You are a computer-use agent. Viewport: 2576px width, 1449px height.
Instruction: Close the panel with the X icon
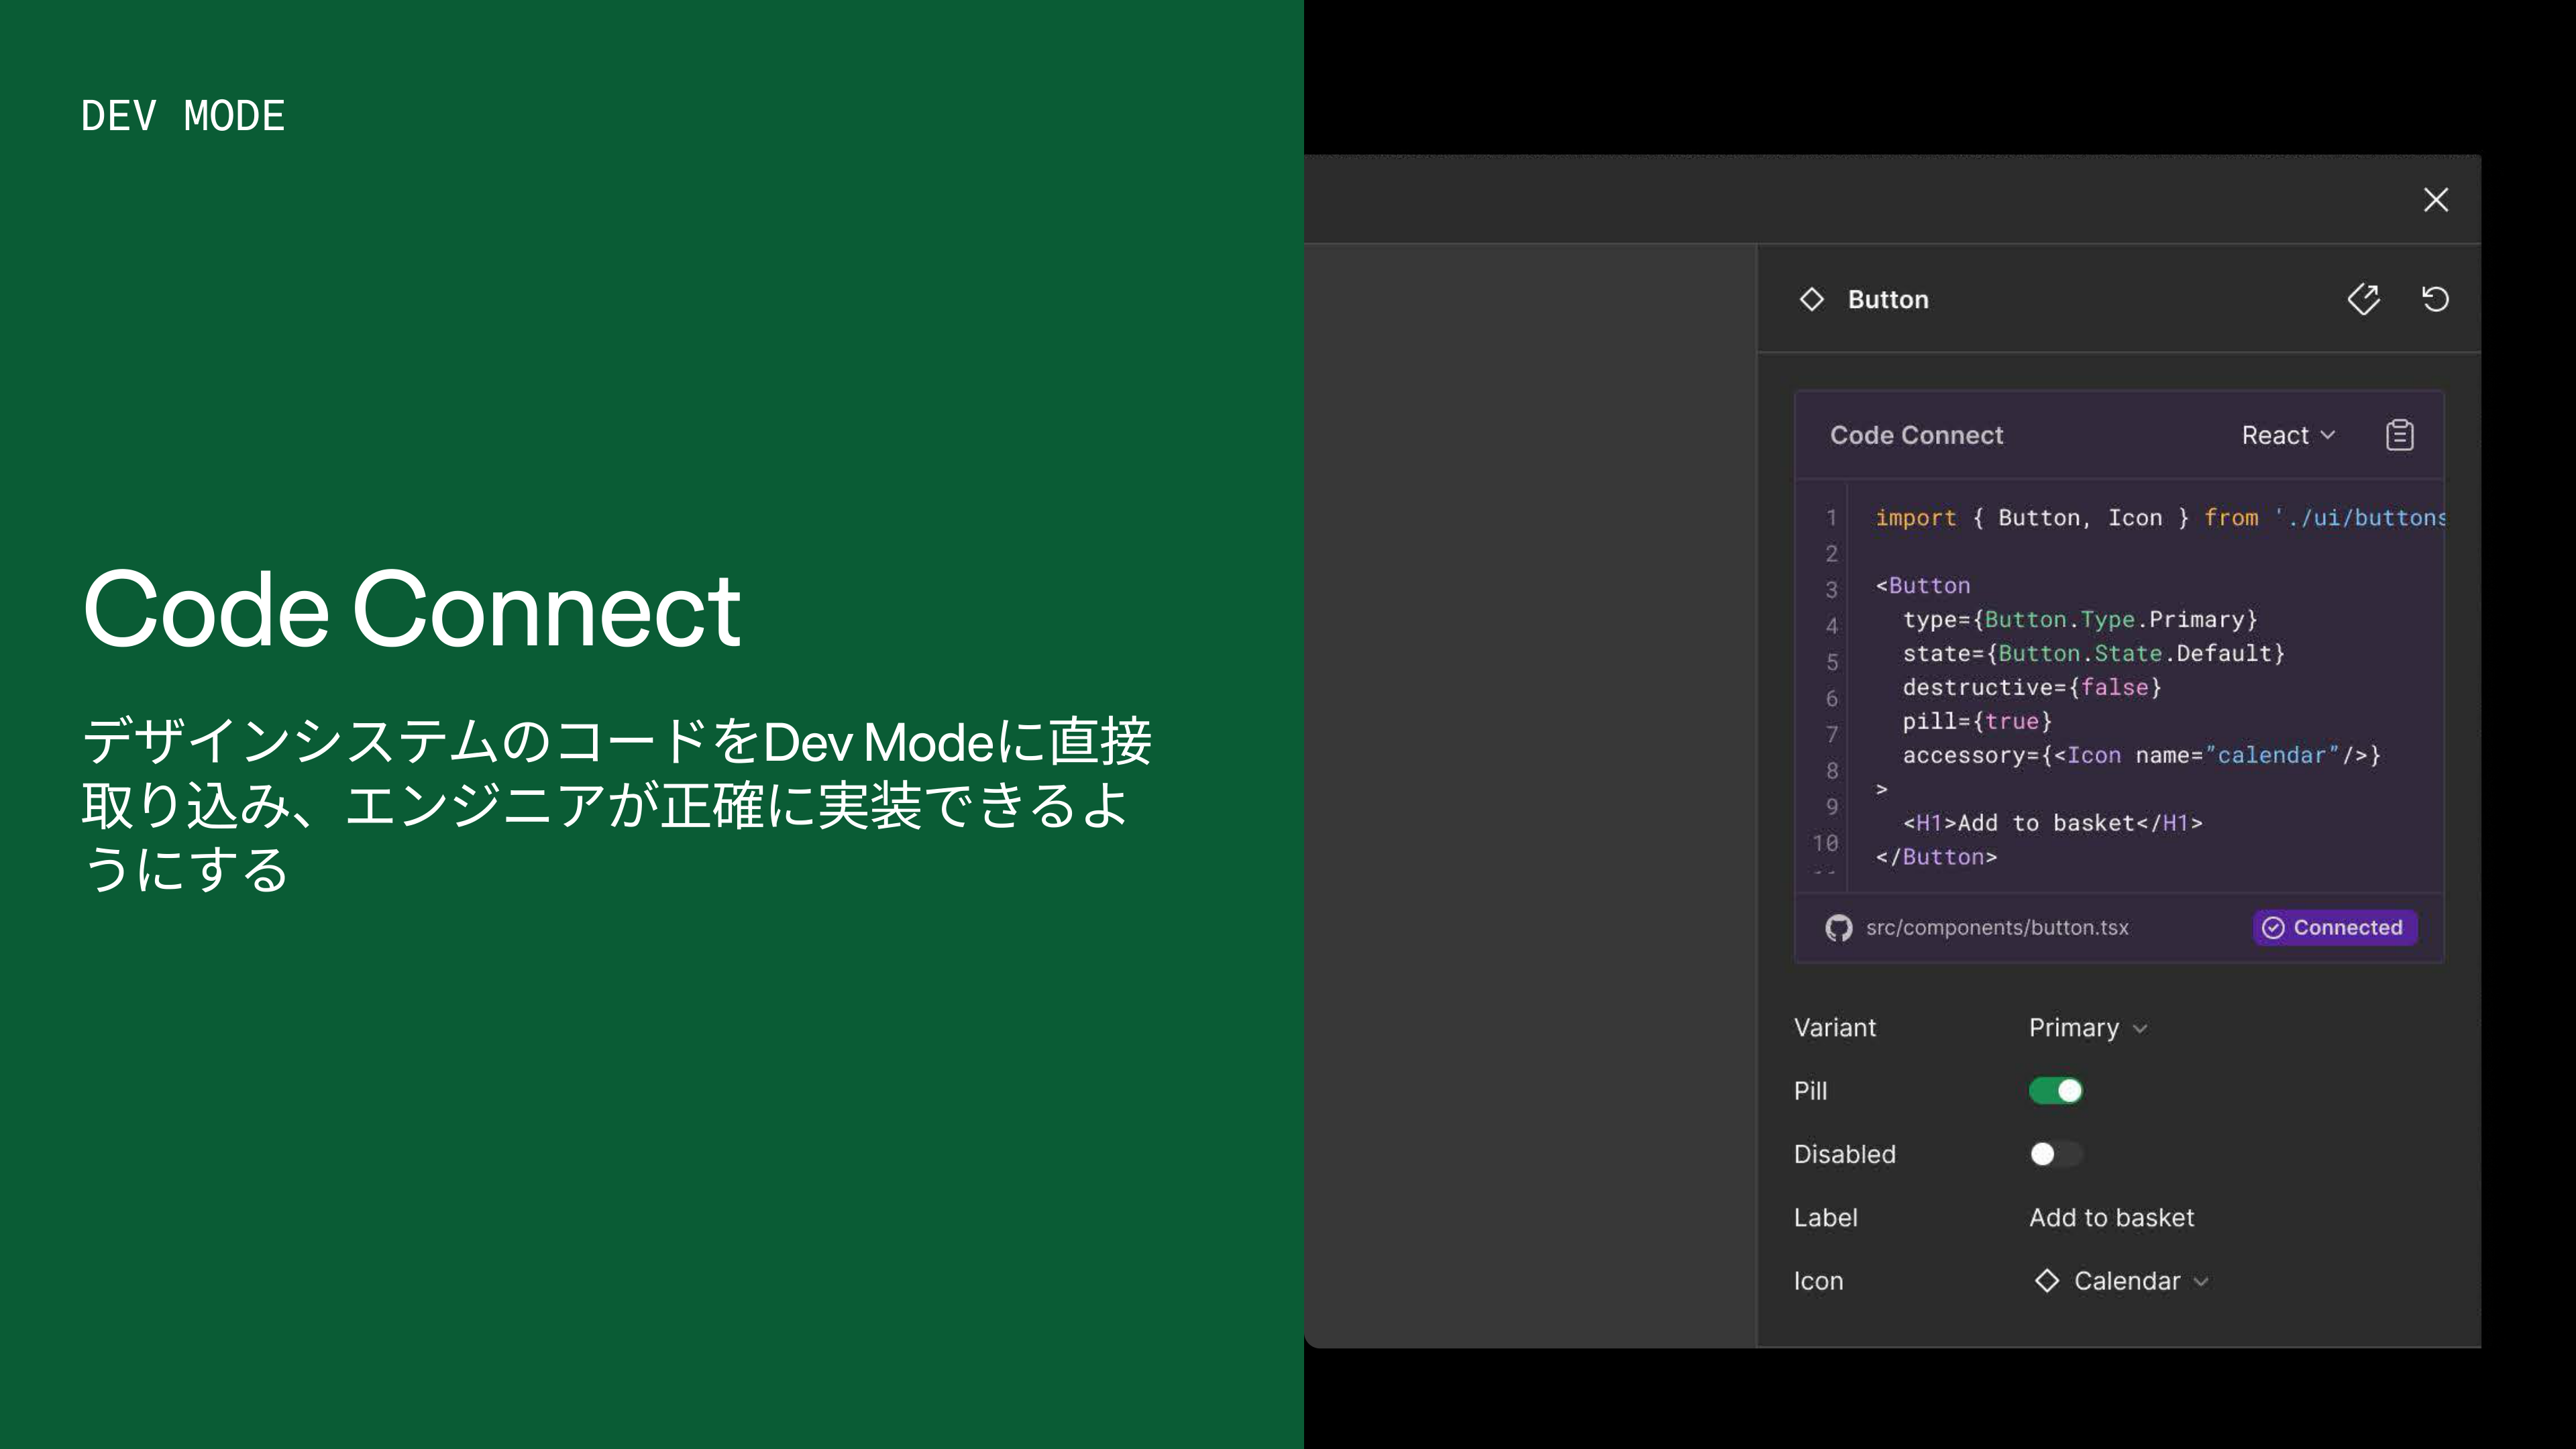point(2436,200)
